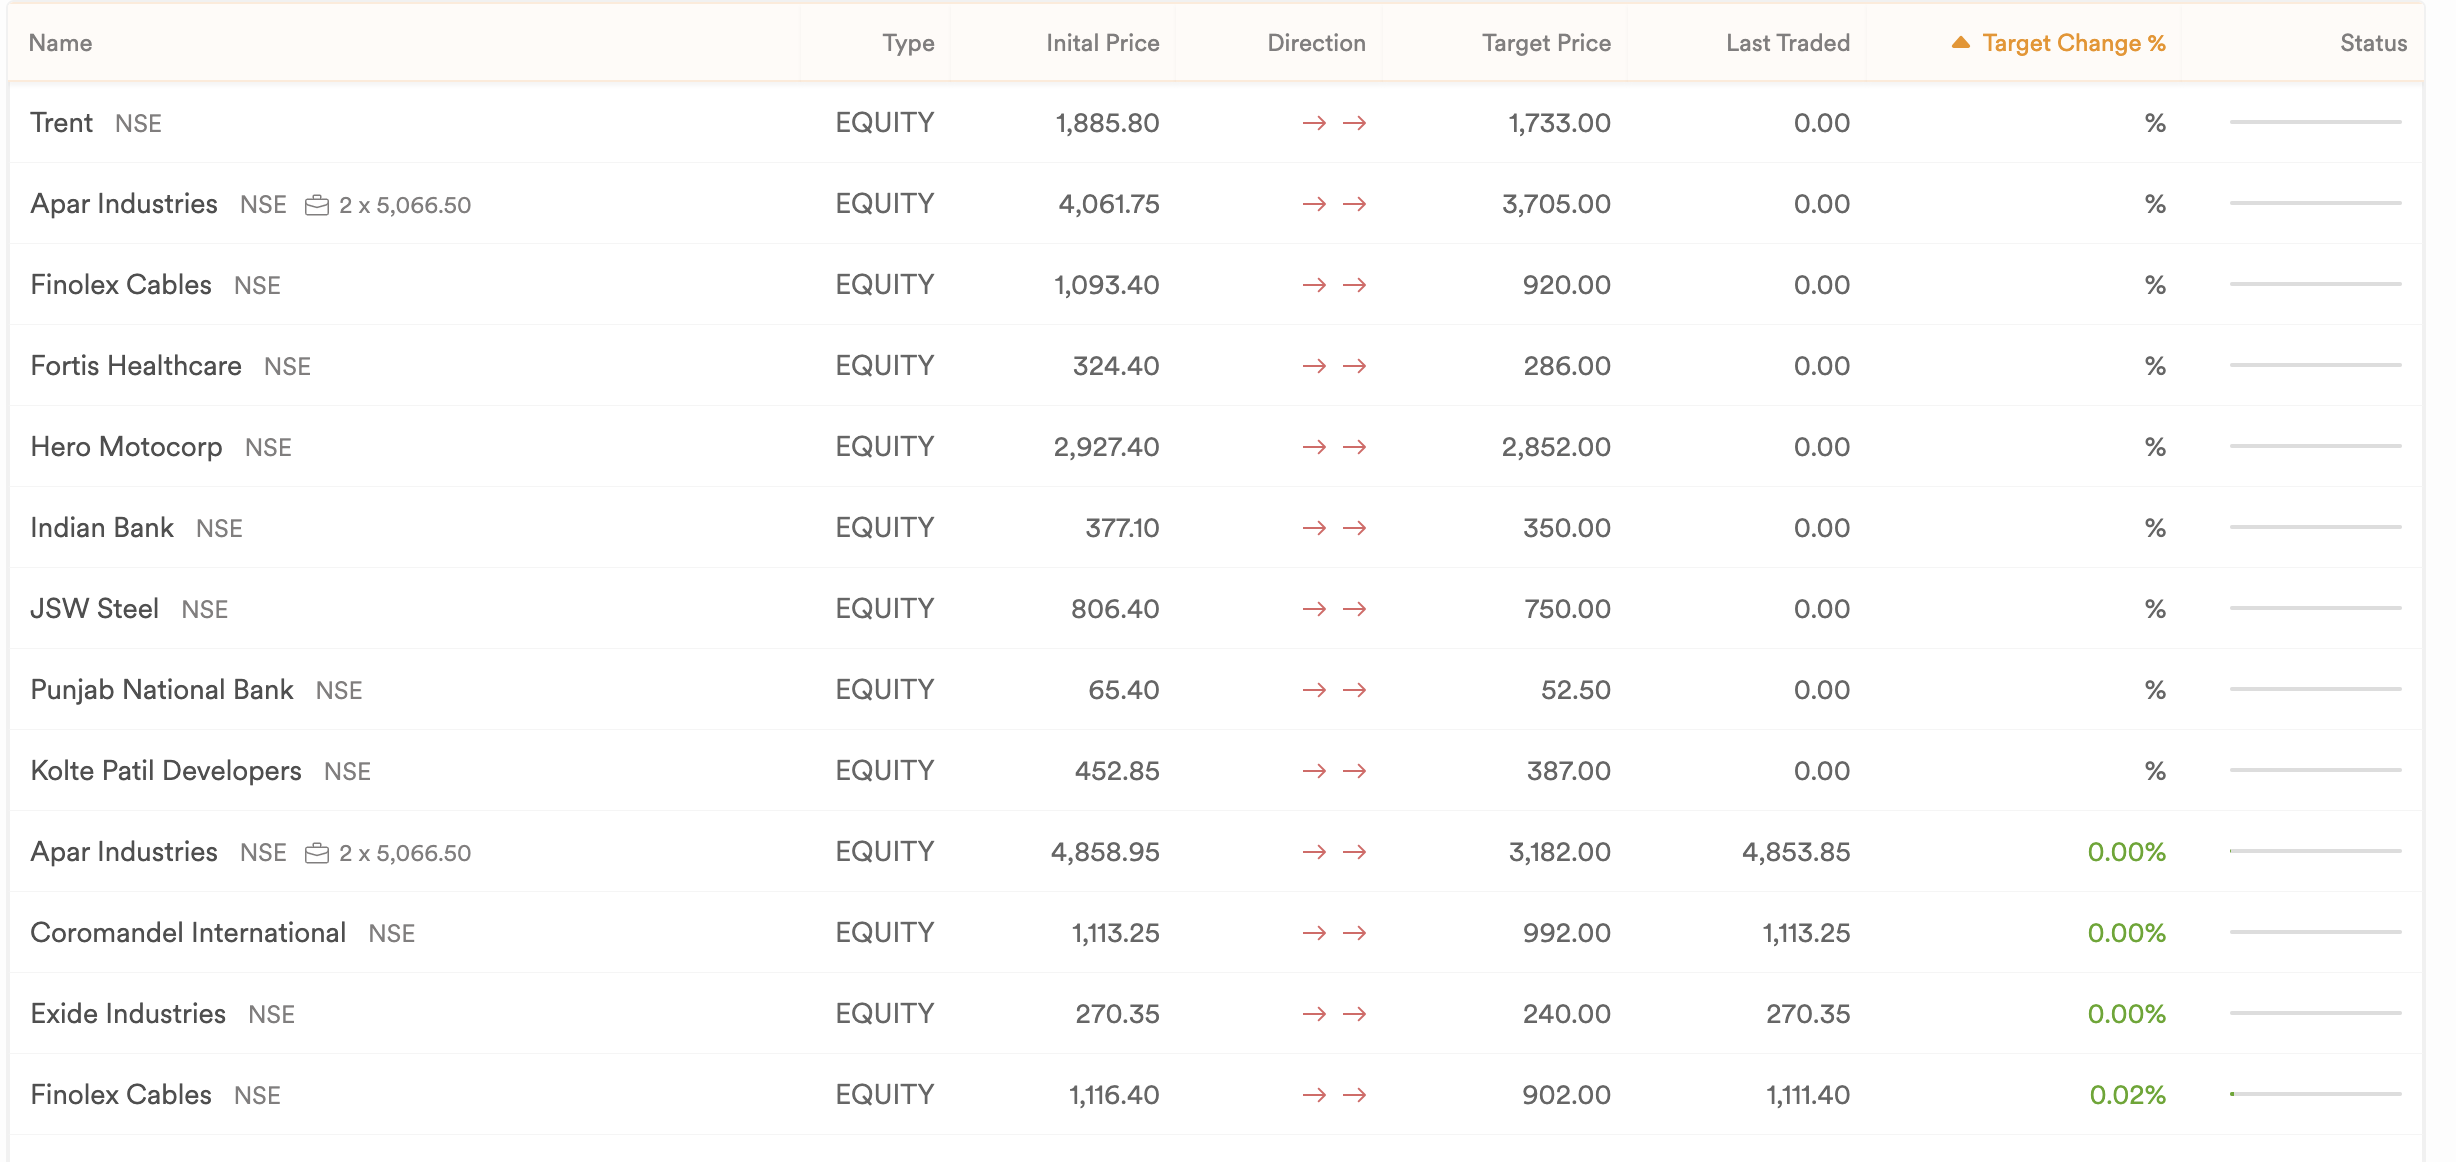
Task: Select 0.00% change in Coromandel International row
Action: 2126,933
